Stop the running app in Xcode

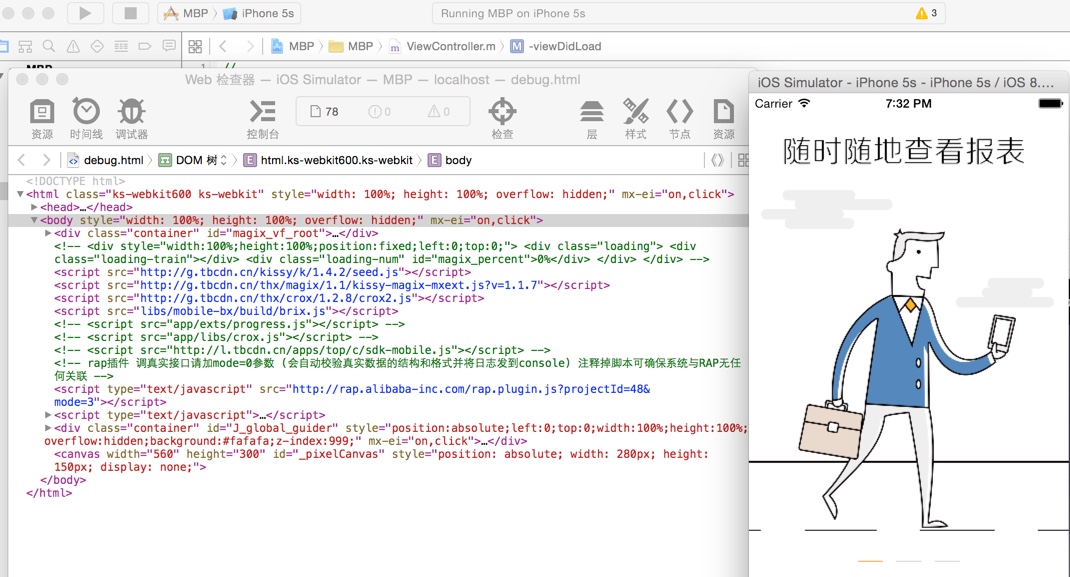coord(130,13)
